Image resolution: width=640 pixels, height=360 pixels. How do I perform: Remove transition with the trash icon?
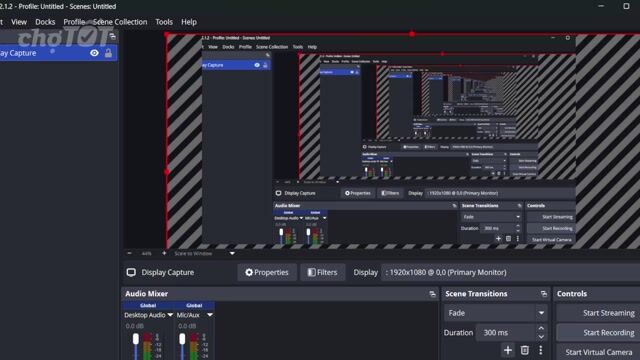(524, 350)
